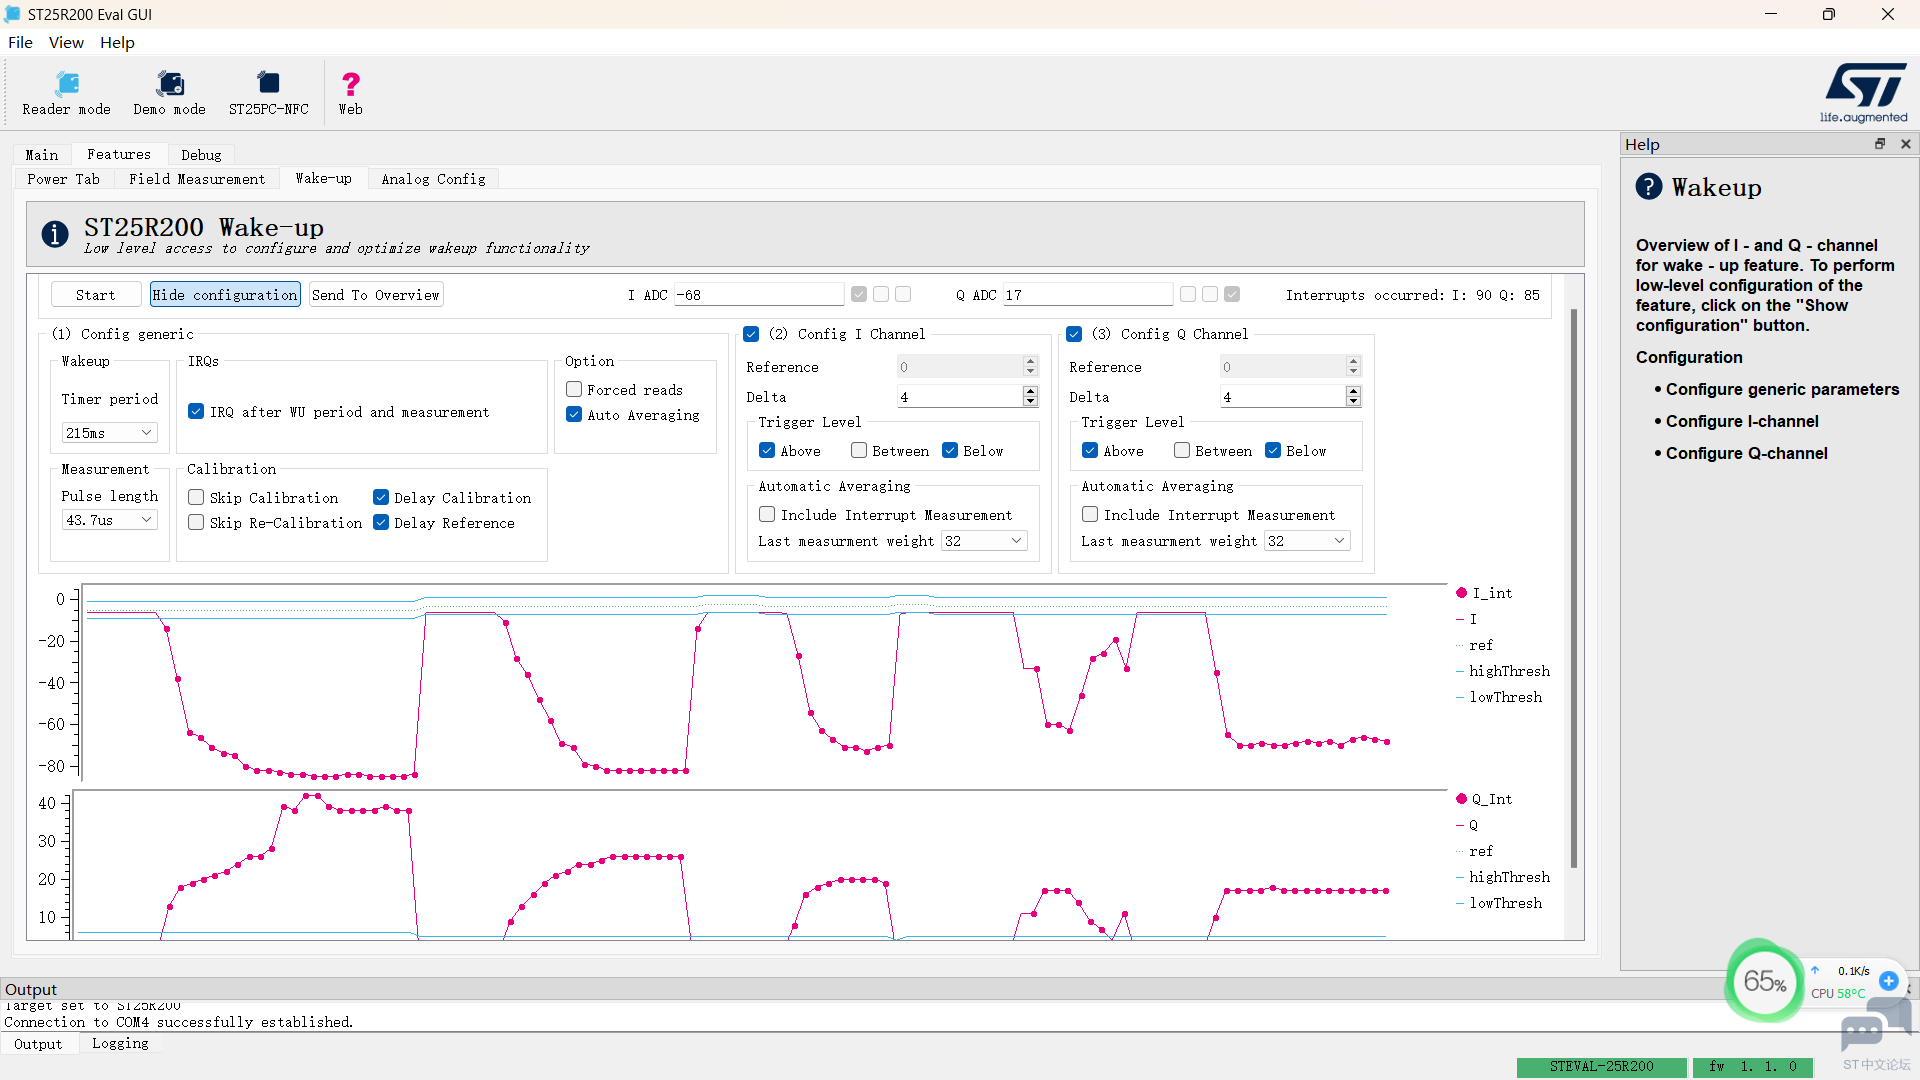The width and height of the screenshot is (1920, 1080).
Task: Select the Output tab at bottom
Action: 38,1044
